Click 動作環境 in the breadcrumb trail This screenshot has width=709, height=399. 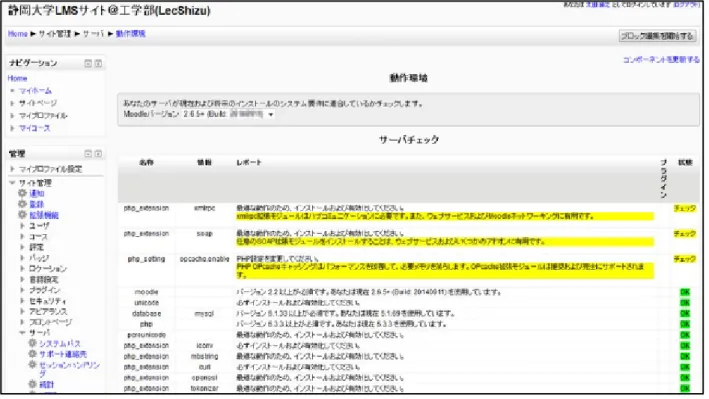click(130, 34)
